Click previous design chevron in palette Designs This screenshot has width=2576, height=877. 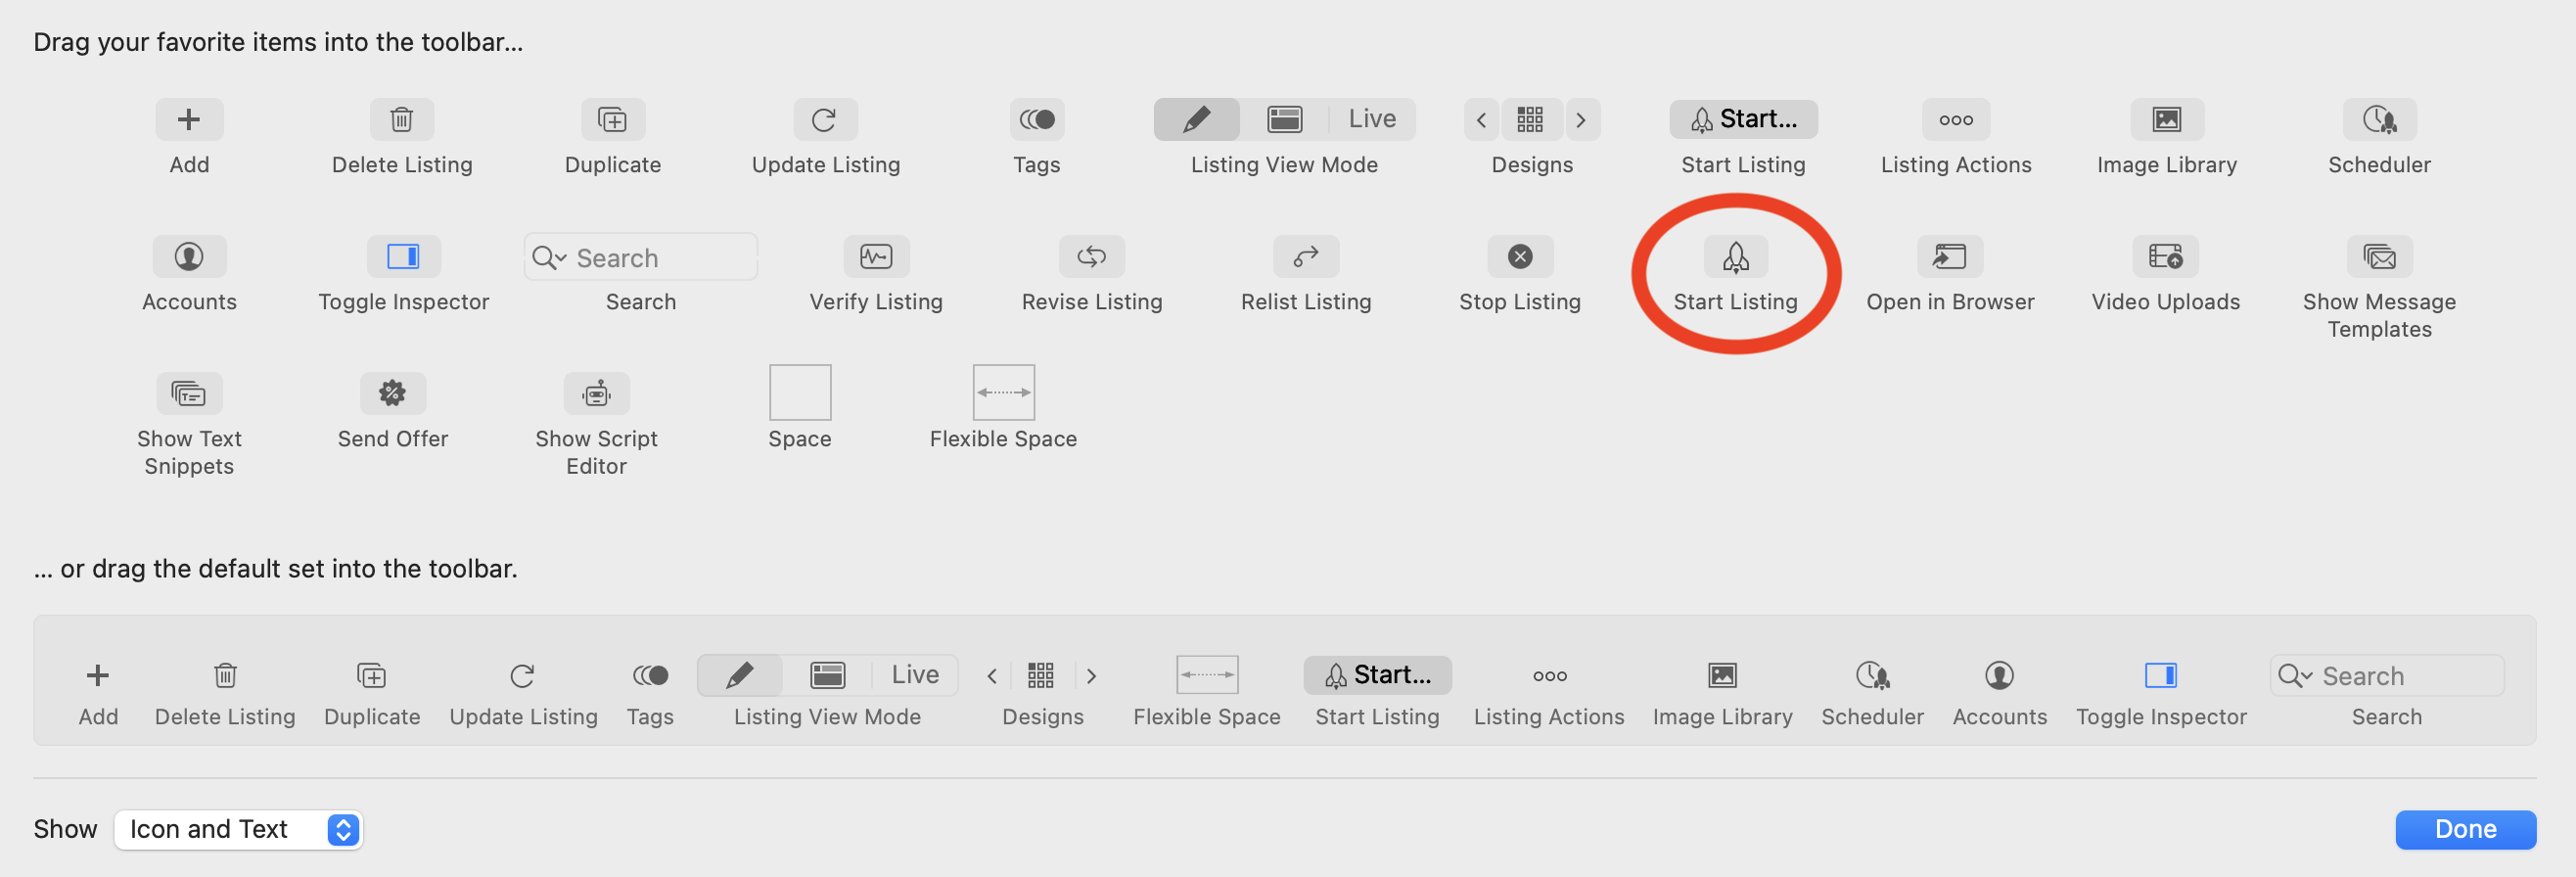pyautogui.click(x=1482, y=120)
